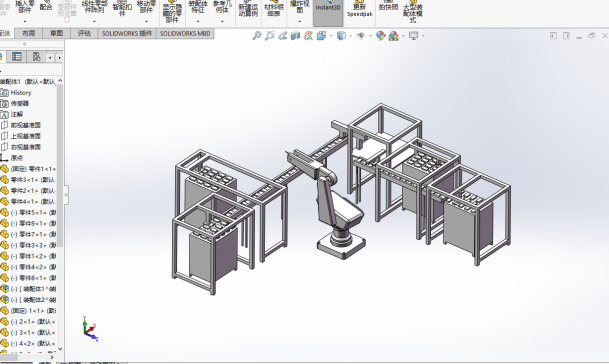Screen dimensions: 609x364
Task: Click the 线性零部件阵列 linear pattern button
Action: [x=94, y=7]
